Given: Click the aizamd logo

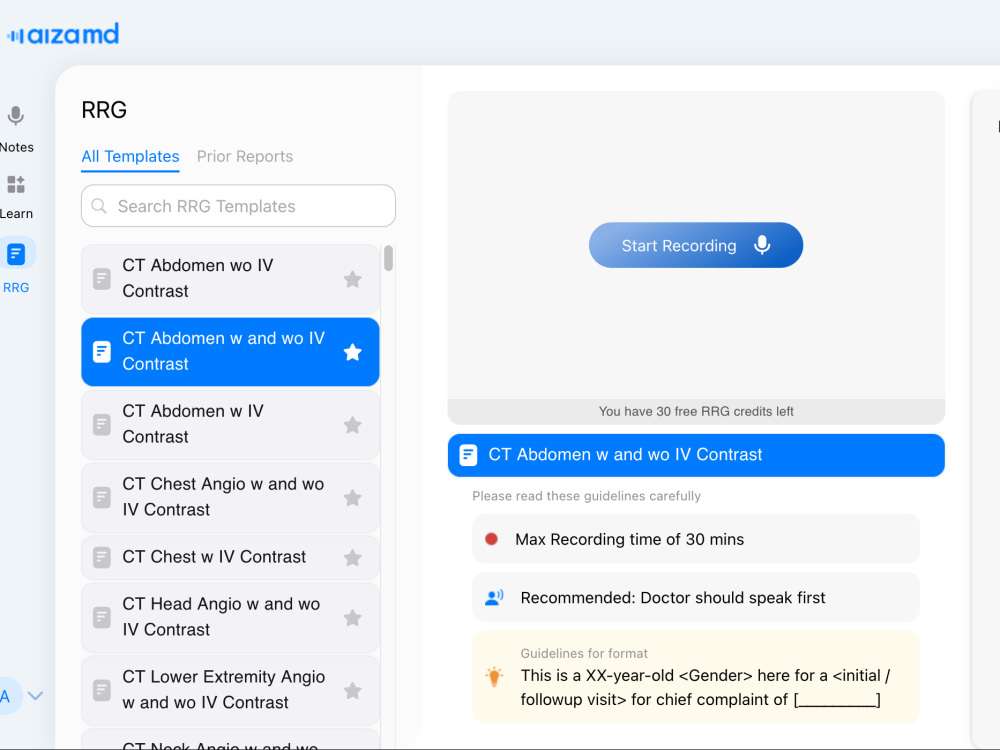Looking at the screenshot, I should pos(62,34).
